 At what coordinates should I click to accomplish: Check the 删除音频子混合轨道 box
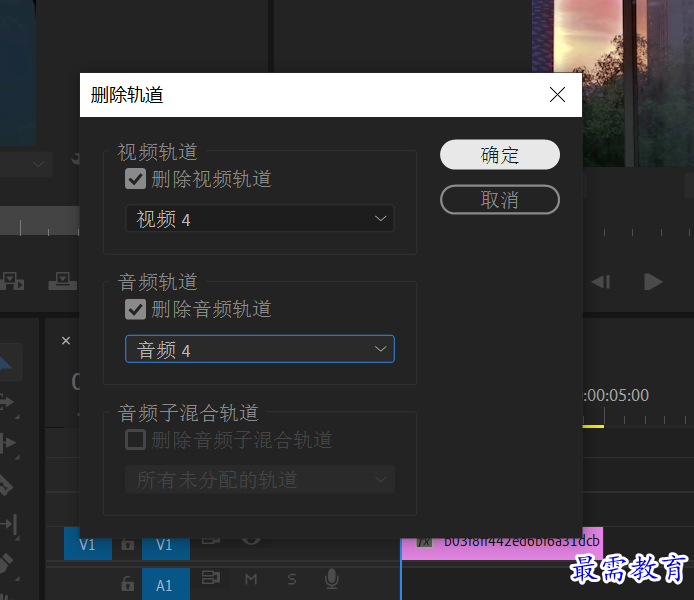tap(135, 439)
